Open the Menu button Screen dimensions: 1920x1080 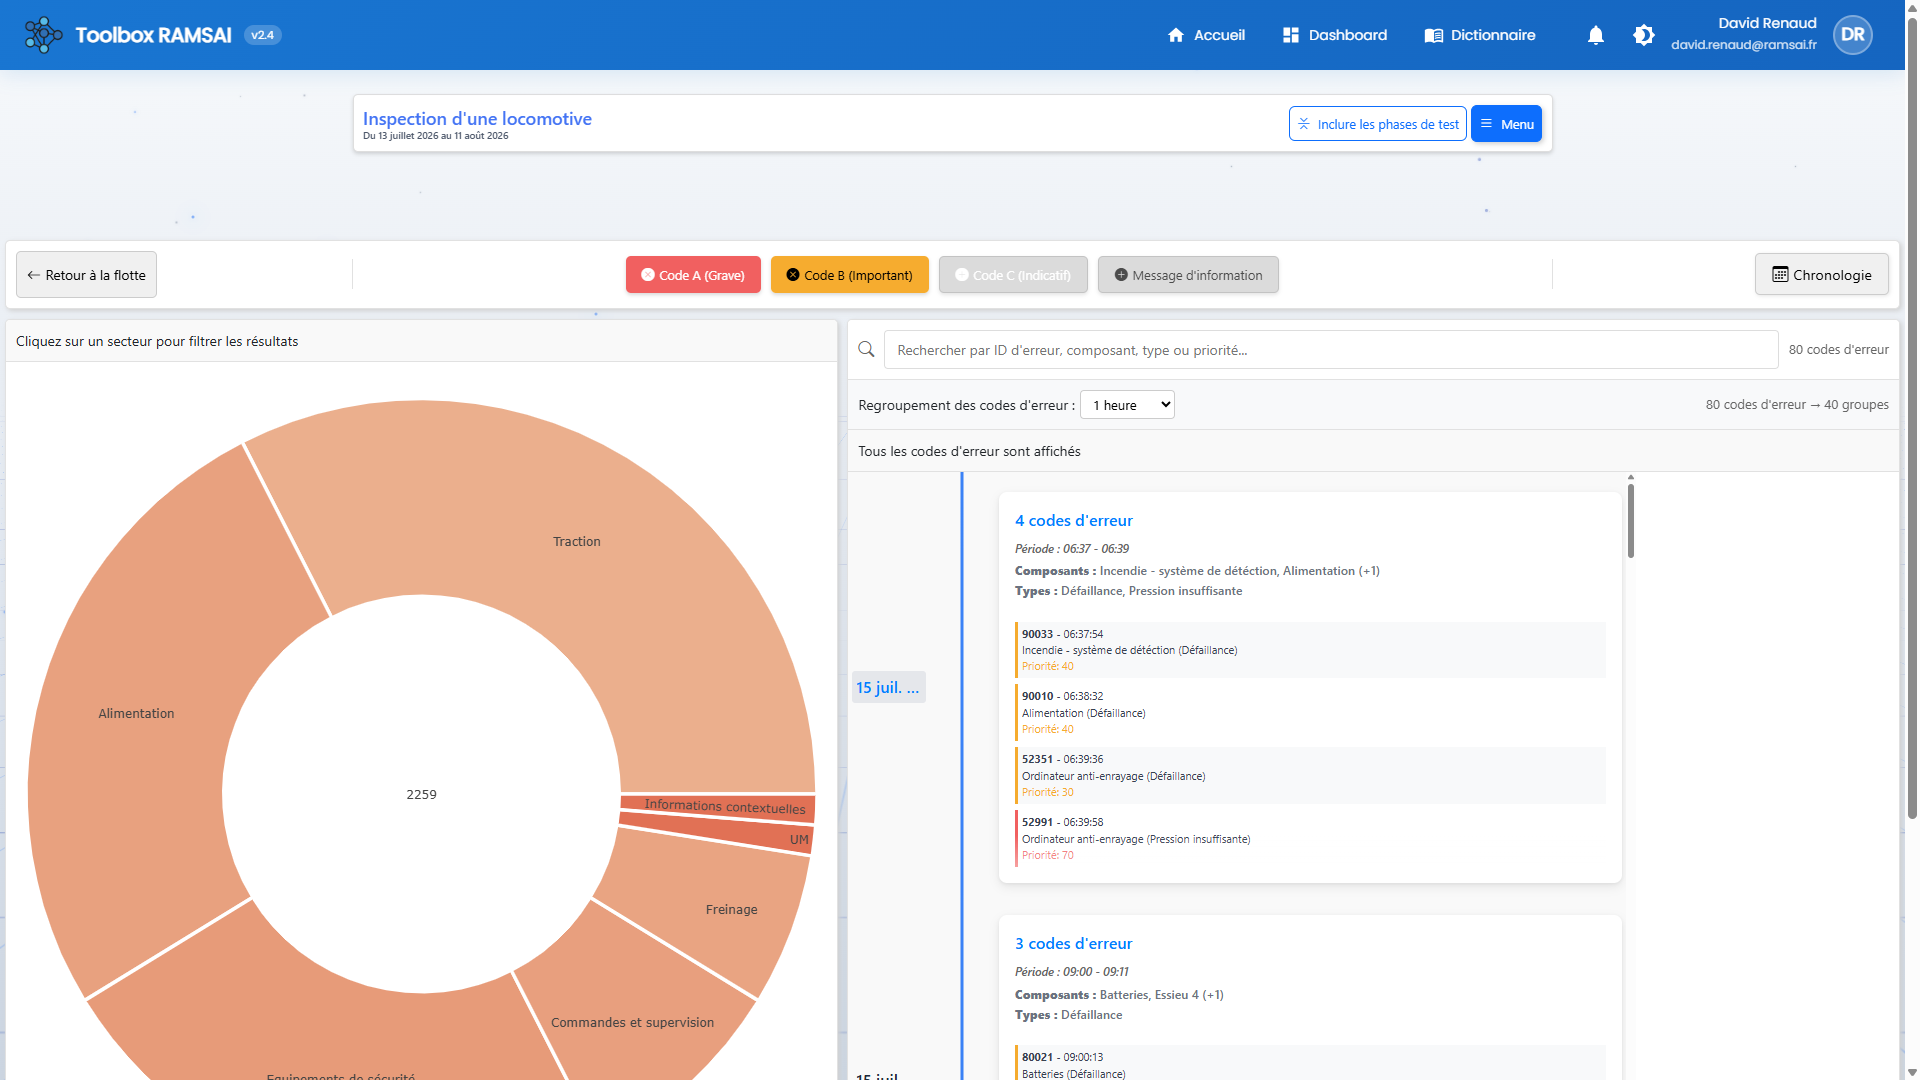pyautogui.click(x=1506, y=124)
